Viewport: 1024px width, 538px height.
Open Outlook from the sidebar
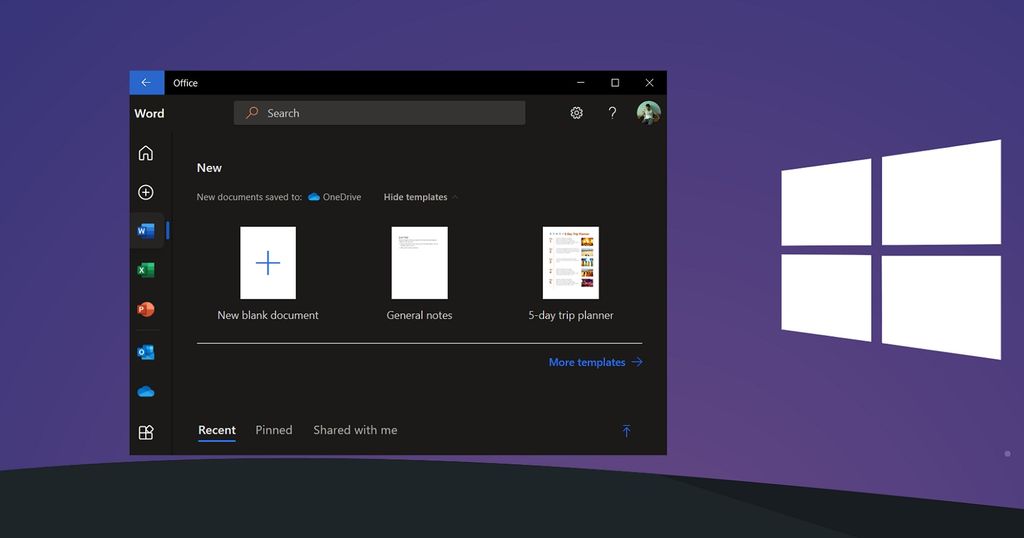pos(146,352)
